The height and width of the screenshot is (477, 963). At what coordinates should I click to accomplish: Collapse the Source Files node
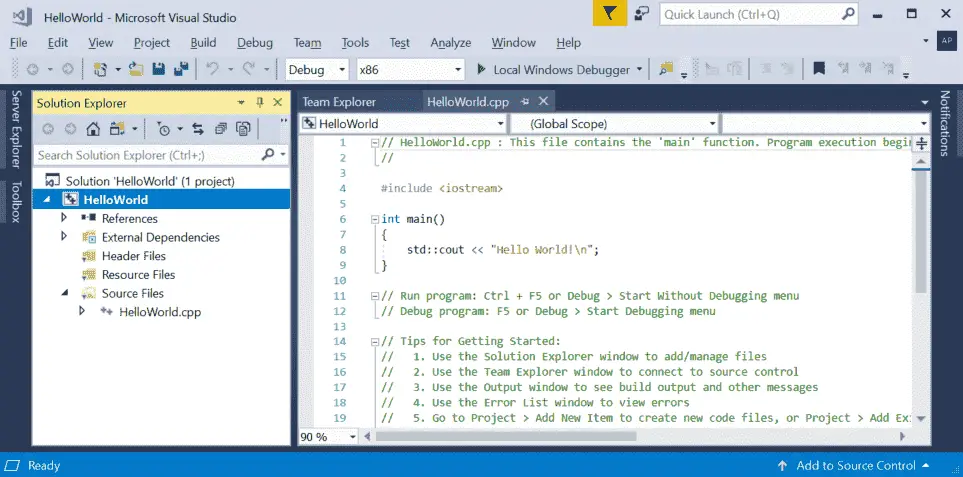point(64,293)
